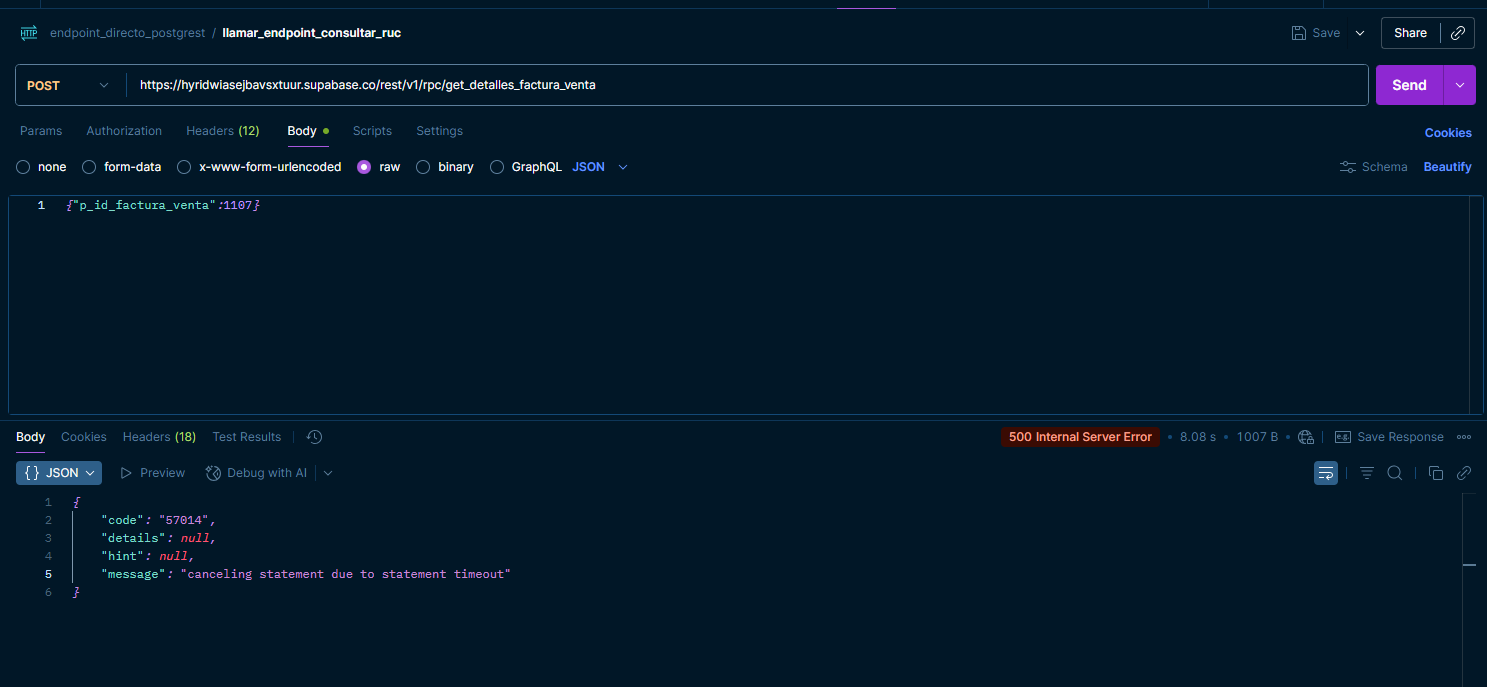Copy the response body icon

[x=1436, y=473]
